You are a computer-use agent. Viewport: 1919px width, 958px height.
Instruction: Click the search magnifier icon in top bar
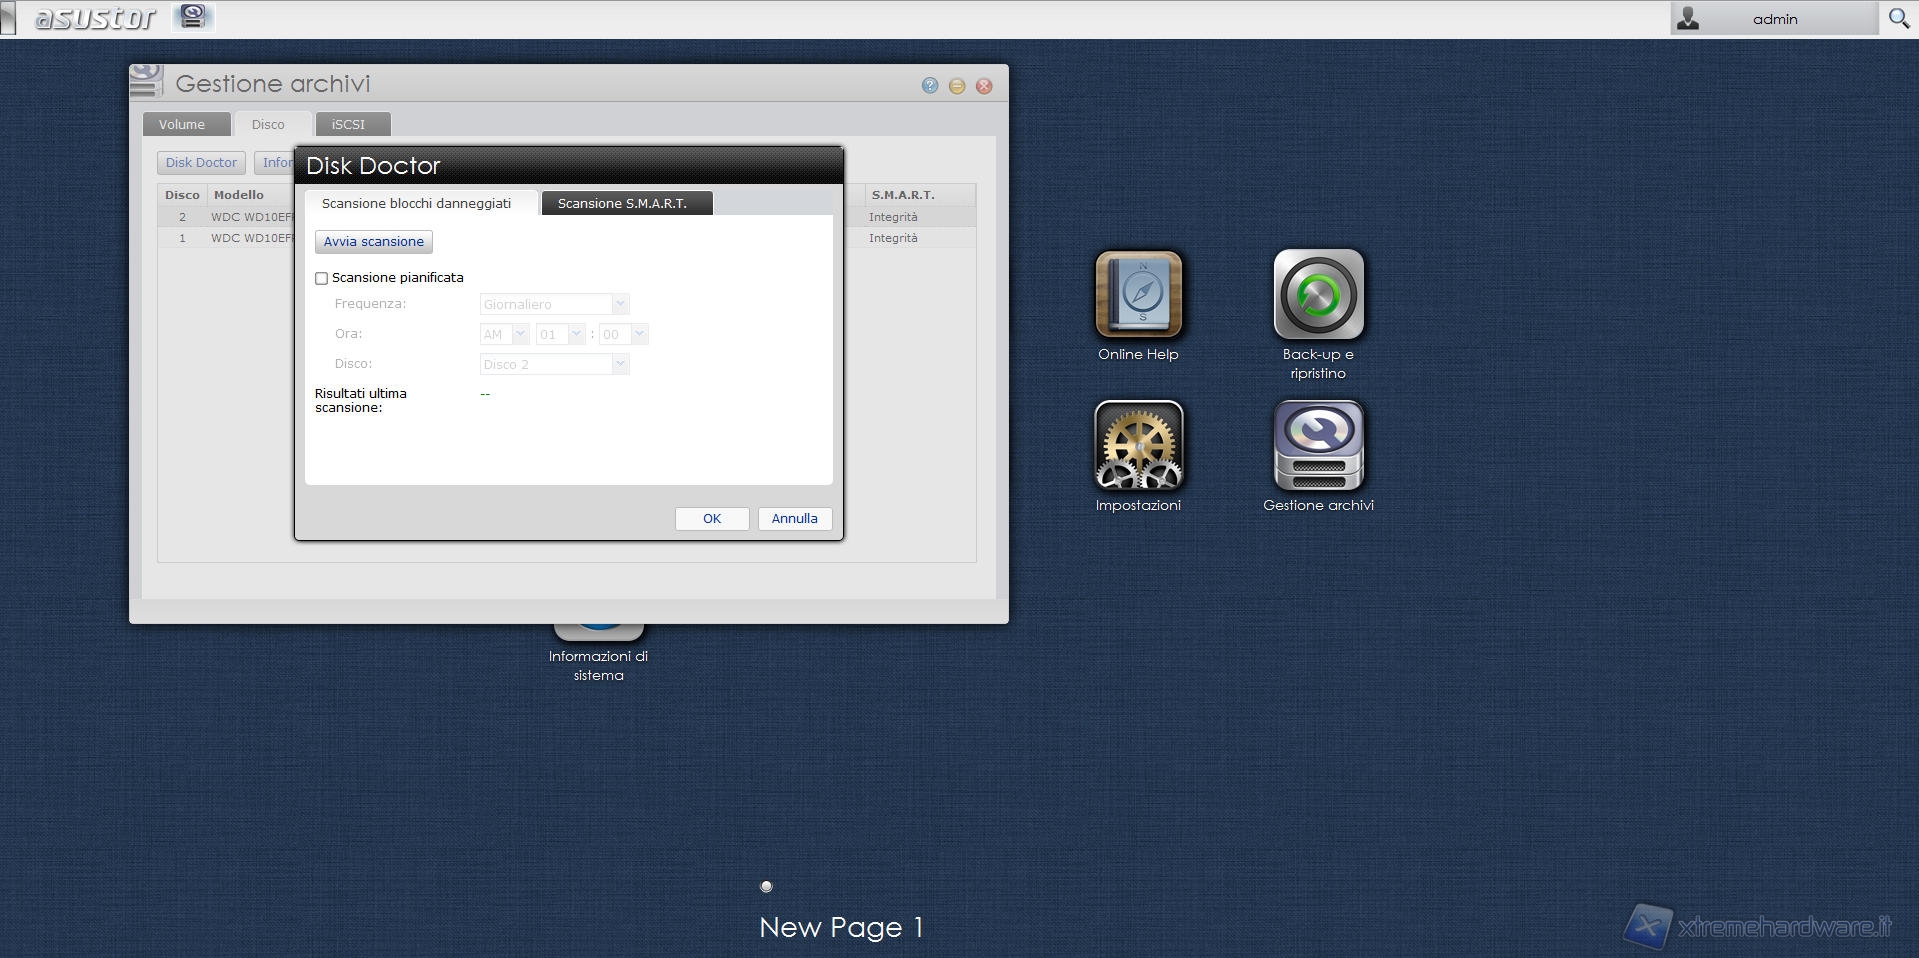pos(1898,18)
